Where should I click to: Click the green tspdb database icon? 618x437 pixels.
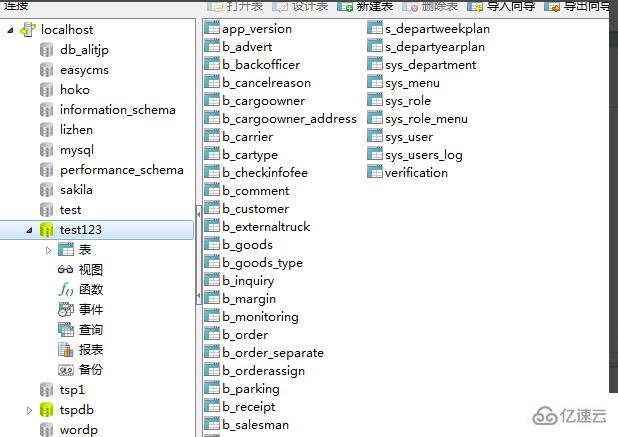pyautogui.click(x=47, y=410)
